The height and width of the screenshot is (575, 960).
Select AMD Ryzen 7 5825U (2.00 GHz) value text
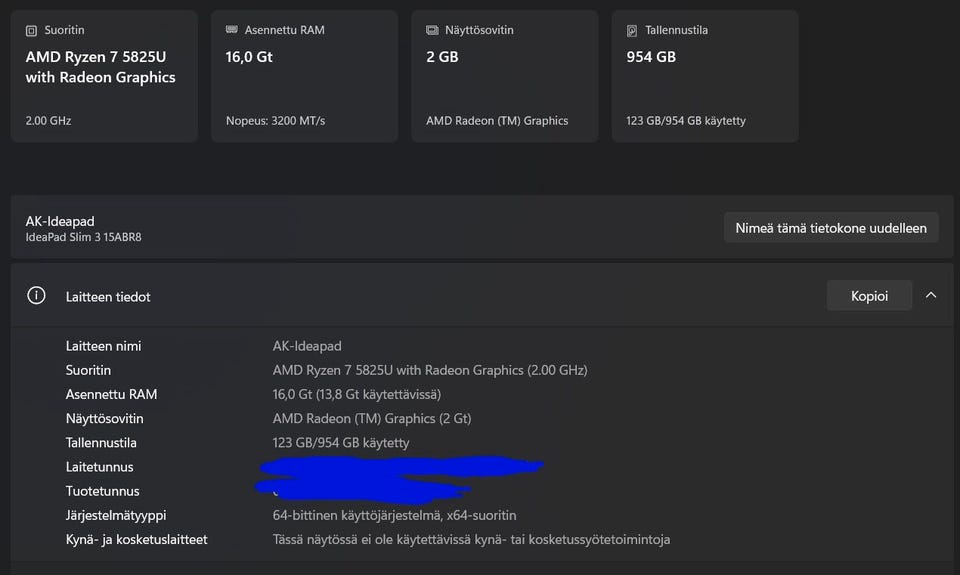point(430,370)
